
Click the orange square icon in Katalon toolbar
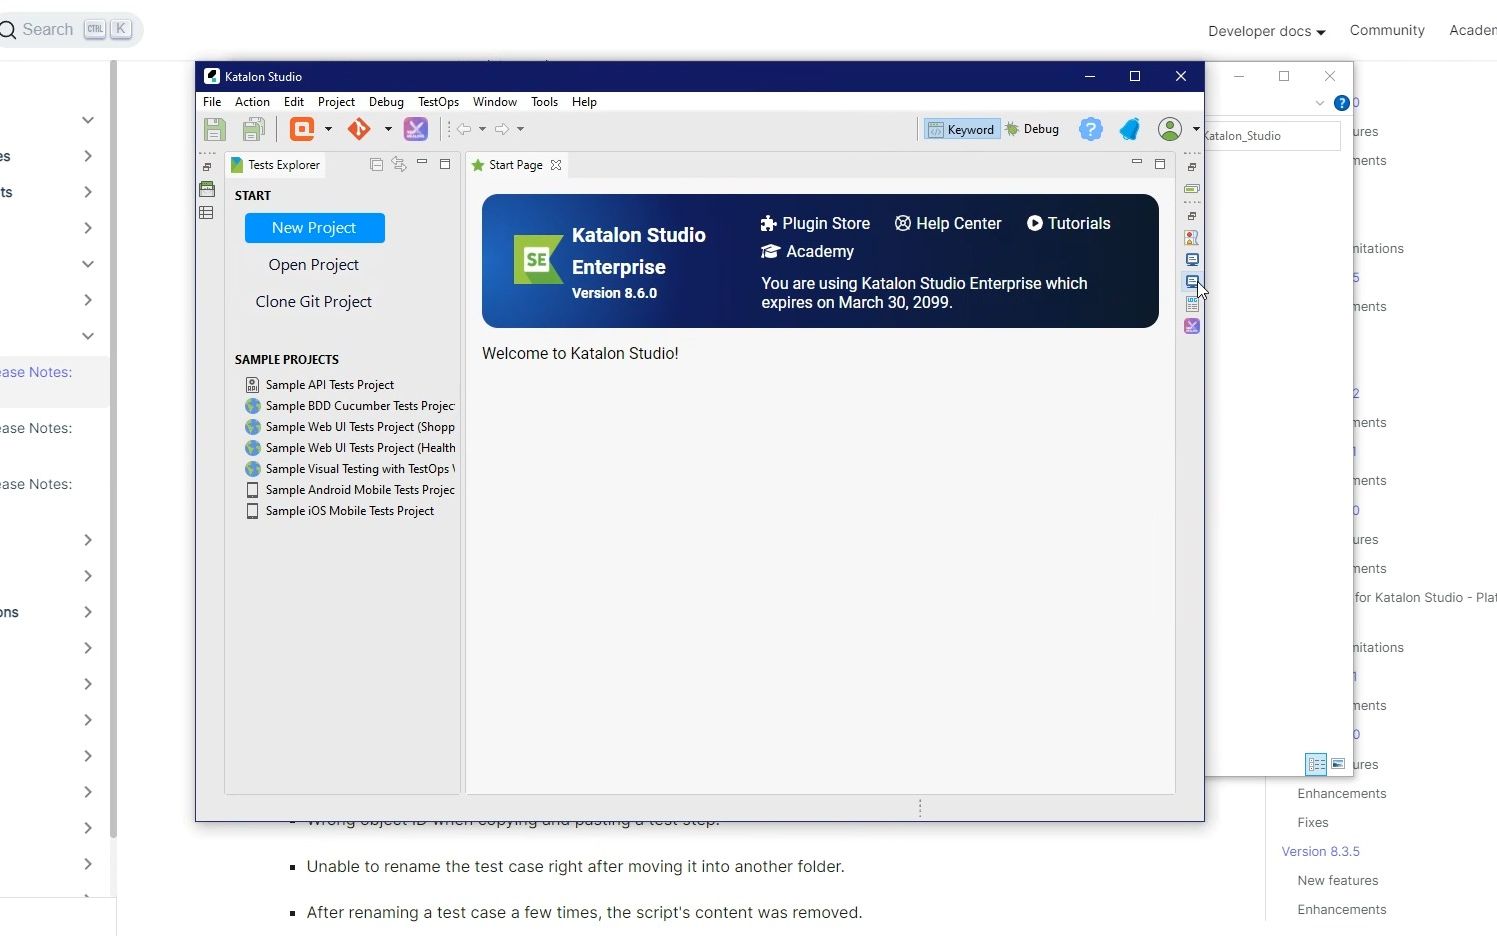coord(302,129)
